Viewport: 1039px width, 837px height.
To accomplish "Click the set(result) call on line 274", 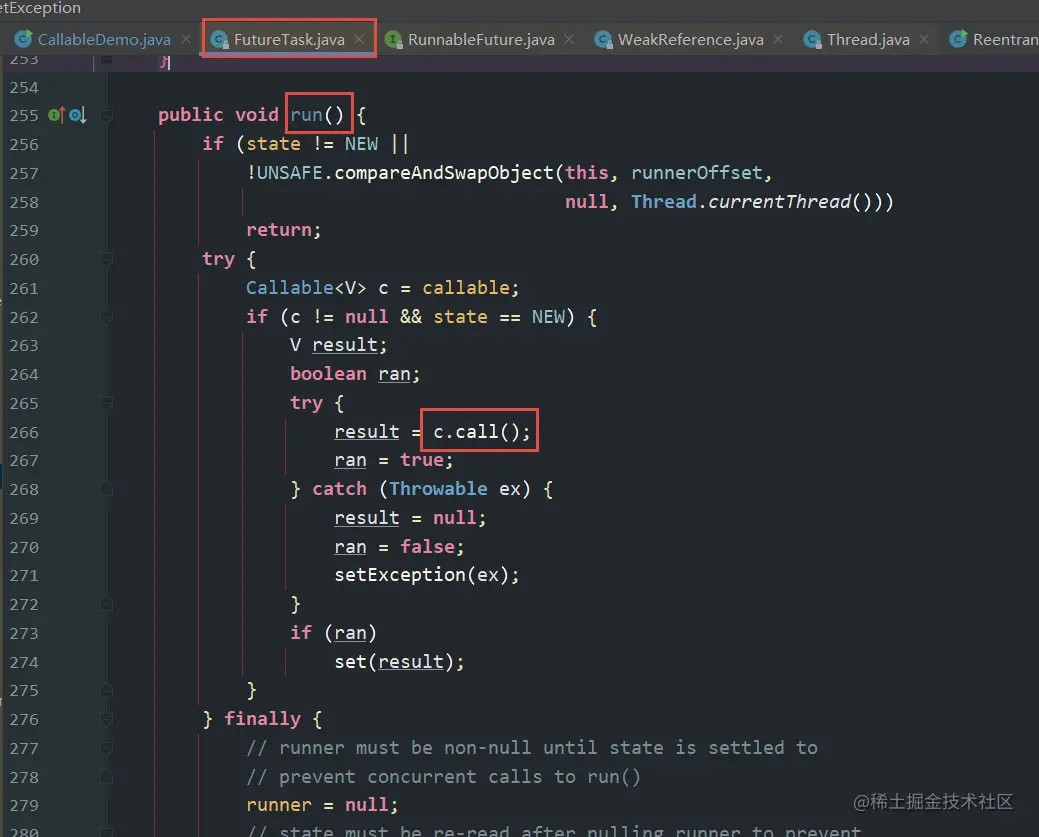I will pyautogui.click(x=399, y=661).
